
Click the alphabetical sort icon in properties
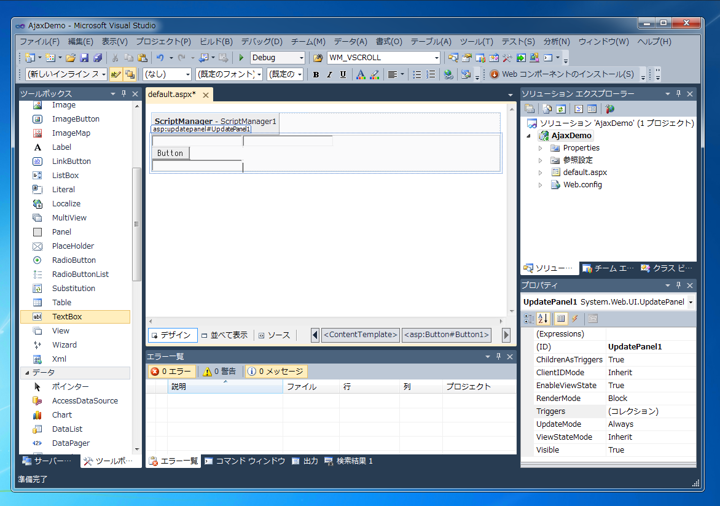click(x=543, y=319)
